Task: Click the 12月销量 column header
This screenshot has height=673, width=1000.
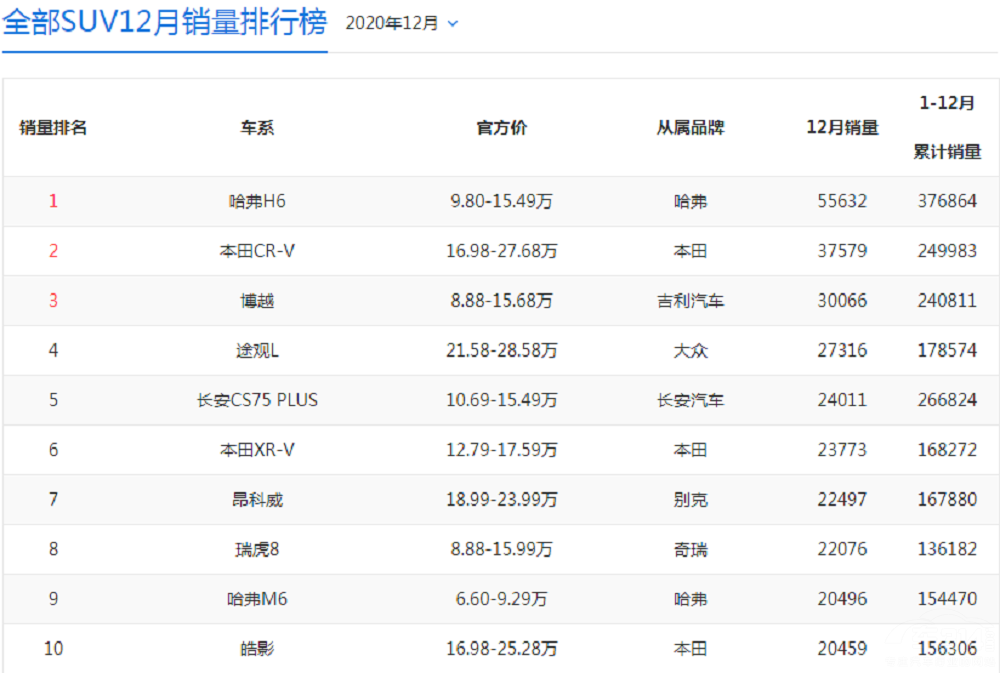Action: [x=842, y=128]
